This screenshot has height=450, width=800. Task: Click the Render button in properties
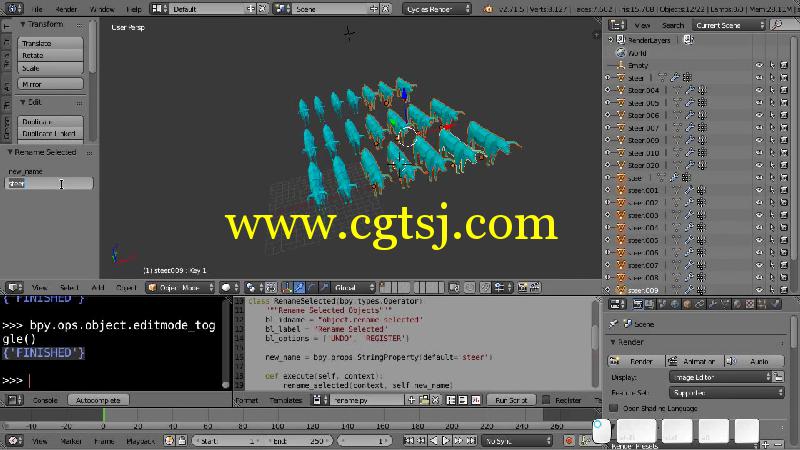(x=636, y=361)
